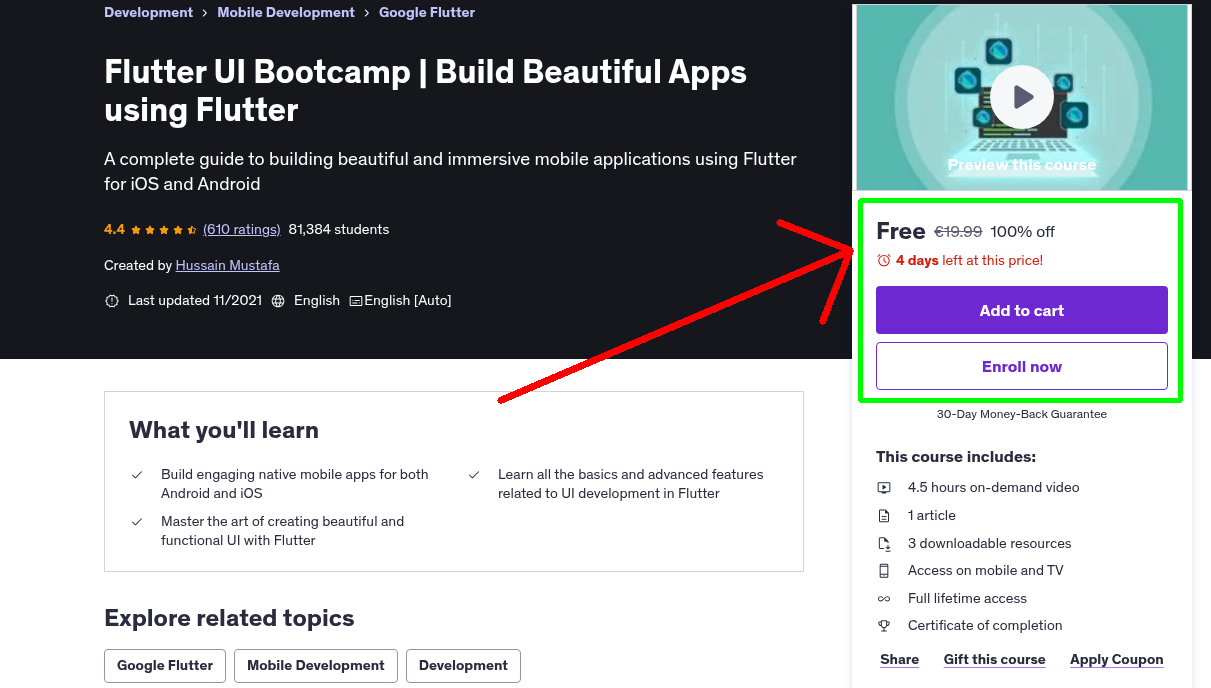Click the star rating icons
The height and width of the screenshot is (688, 1211).
coord(164,230)
